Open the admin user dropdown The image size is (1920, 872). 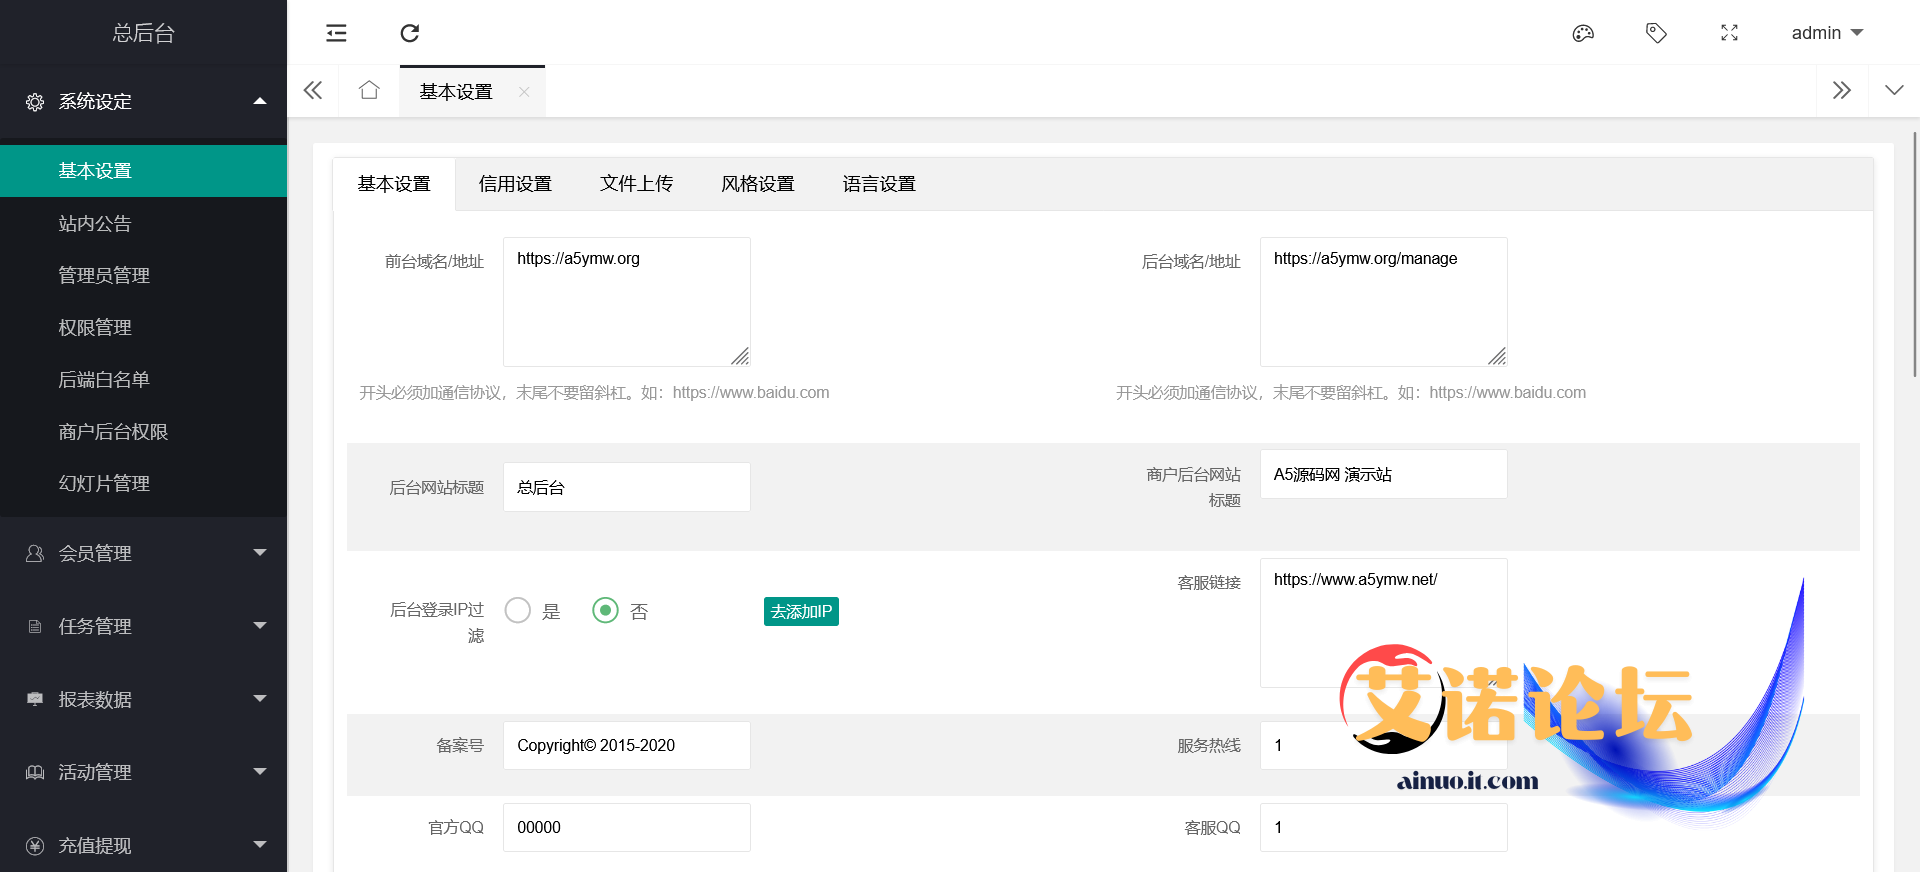point(1827,33)
